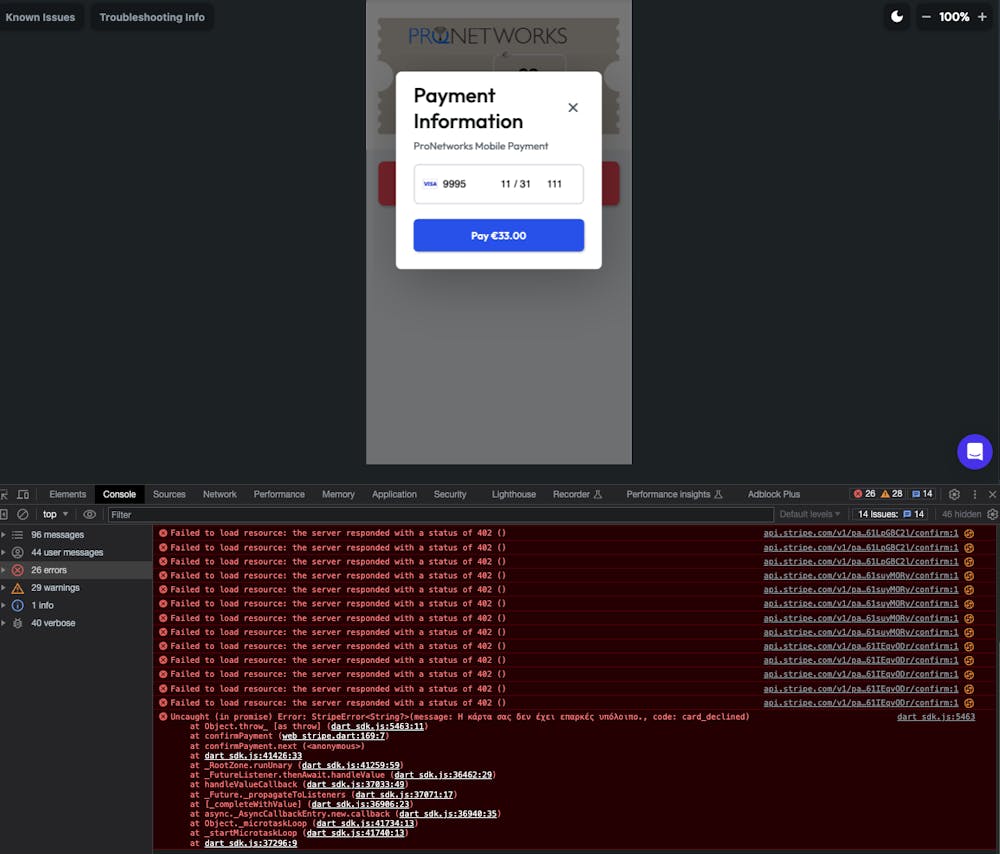Open the Performance insights tab
Viewport: 1000px width, 854px height.
(x=674, y=494)
